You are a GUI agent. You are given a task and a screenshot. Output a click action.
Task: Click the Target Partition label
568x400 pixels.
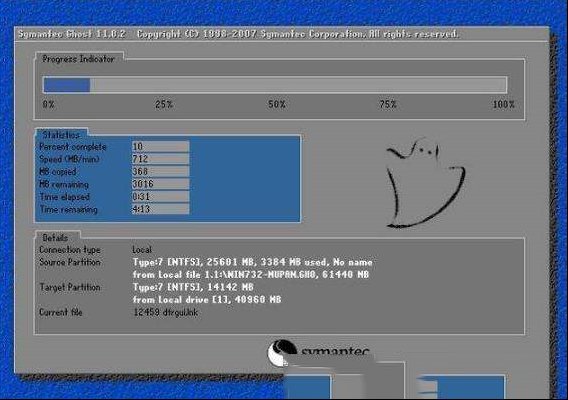click(70, 287)
